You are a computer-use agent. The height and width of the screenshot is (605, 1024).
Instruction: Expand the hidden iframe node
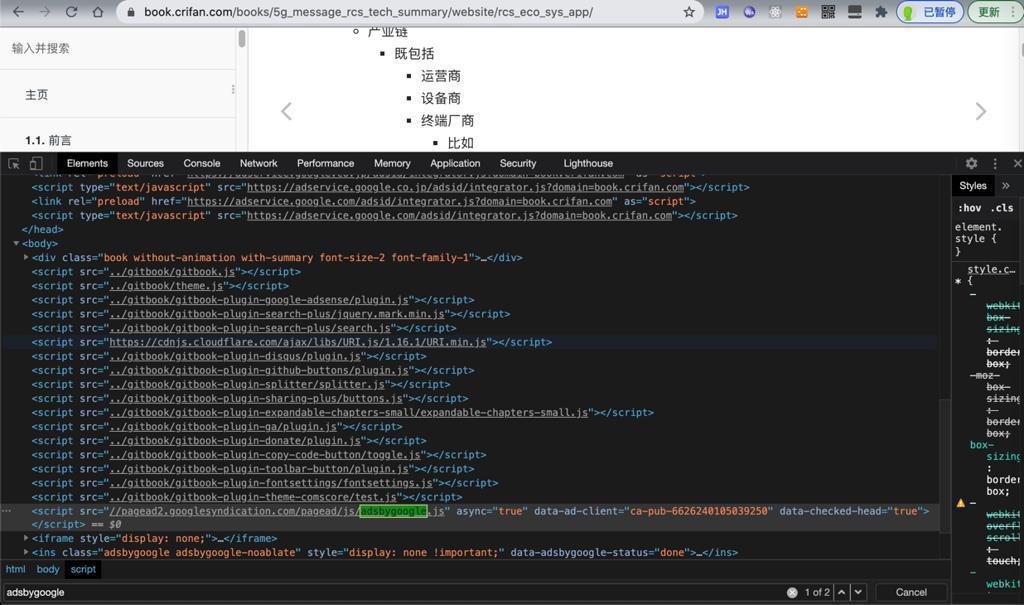pyautogui.click(x=26, y=538)
